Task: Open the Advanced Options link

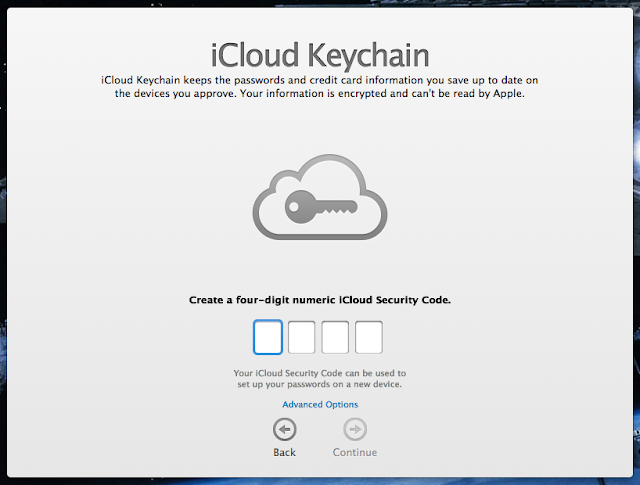Action: click(x=320, y=405)
